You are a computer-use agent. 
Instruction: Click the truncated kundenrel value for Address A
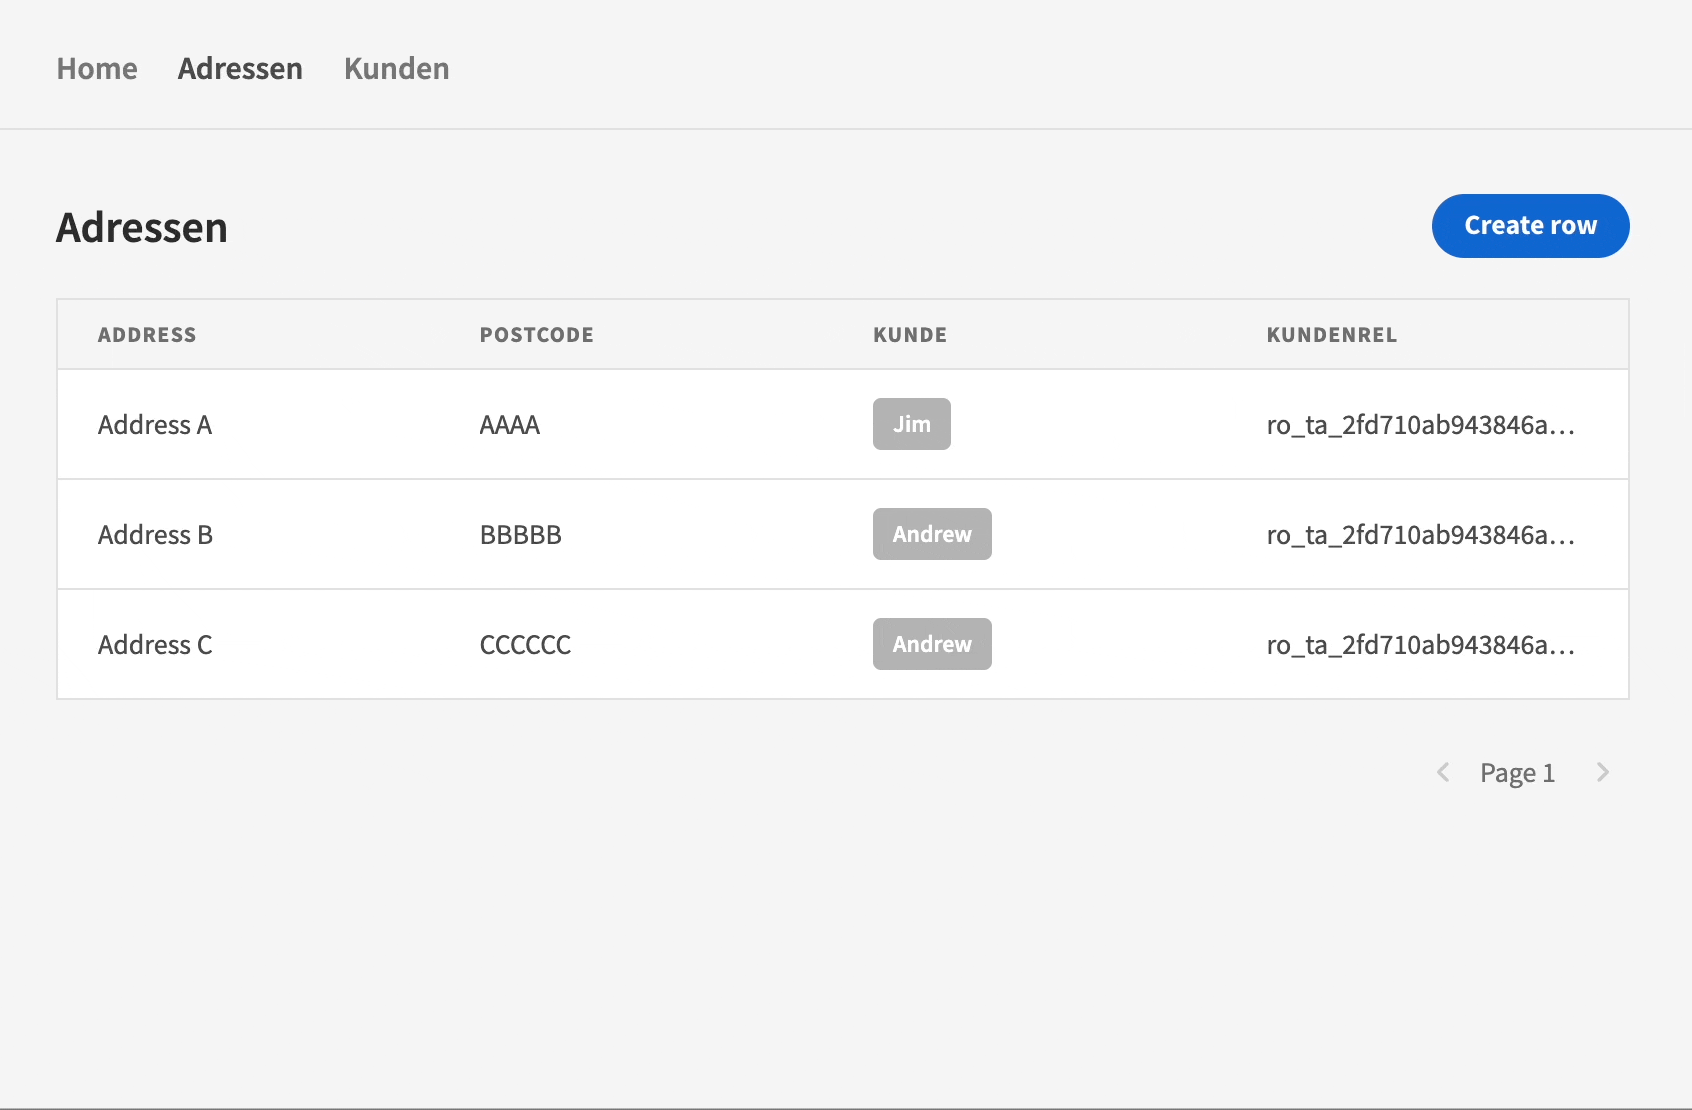[x=1419, y=424]
